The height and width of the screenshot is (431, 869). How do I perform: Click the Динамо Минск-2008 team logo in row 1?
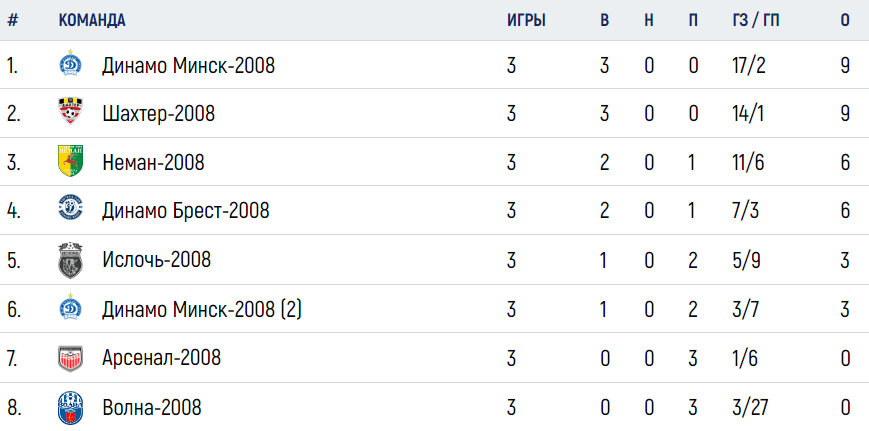[70, 63]
